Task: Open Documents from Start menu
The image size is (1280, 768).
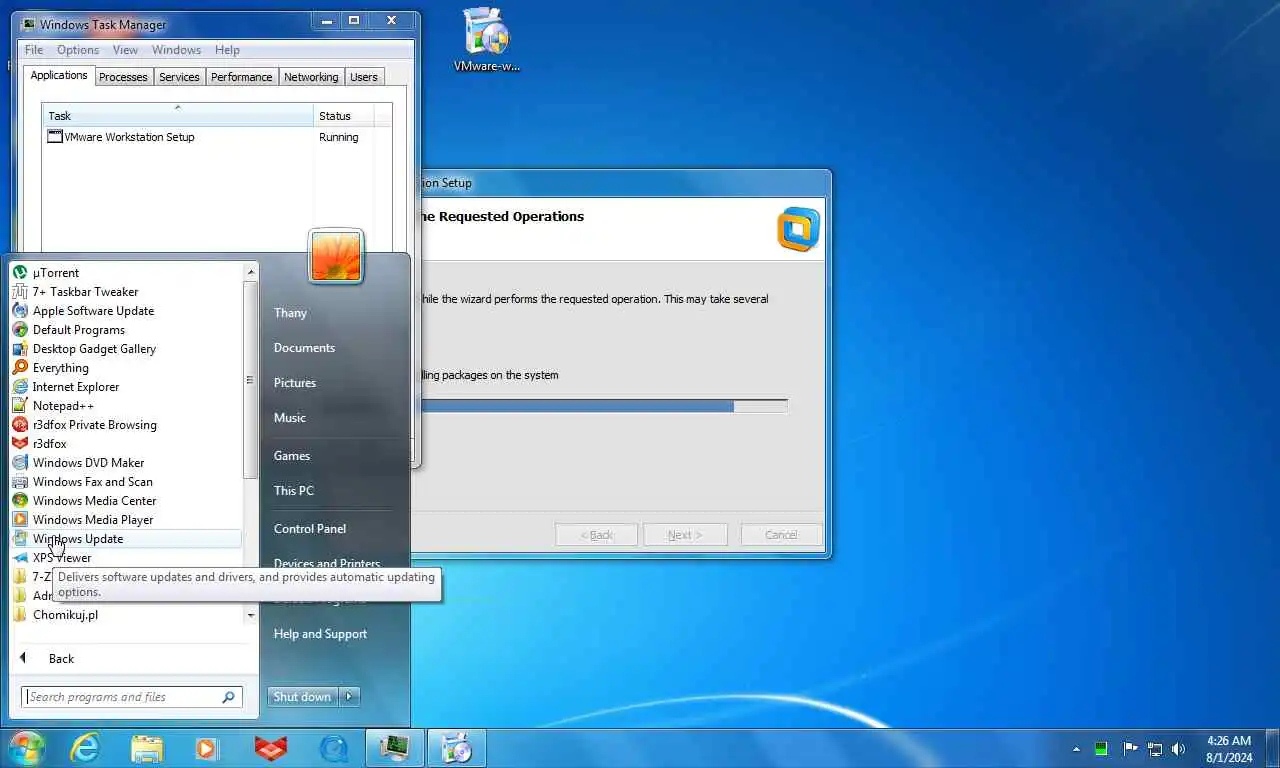Action: point(304,348)
